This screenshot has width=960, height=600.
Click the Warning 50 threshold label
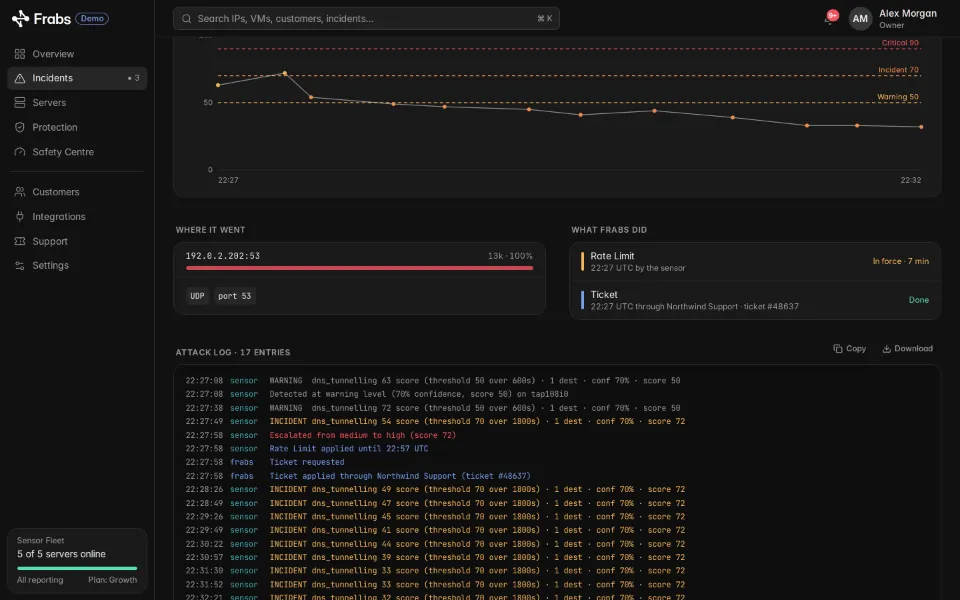click(x=898, y=97)
